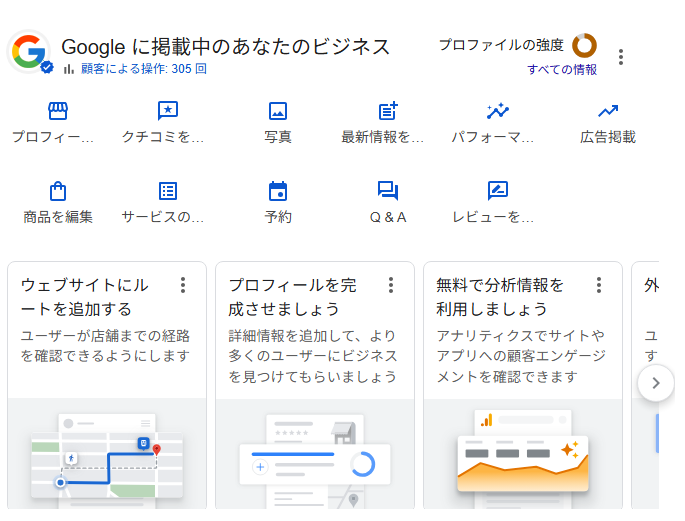Open 商品を編集 shopping bag icon
Image resolution: width=685 pixels, height=521 pixels.
pyautogui.click(x=58, y=191)
